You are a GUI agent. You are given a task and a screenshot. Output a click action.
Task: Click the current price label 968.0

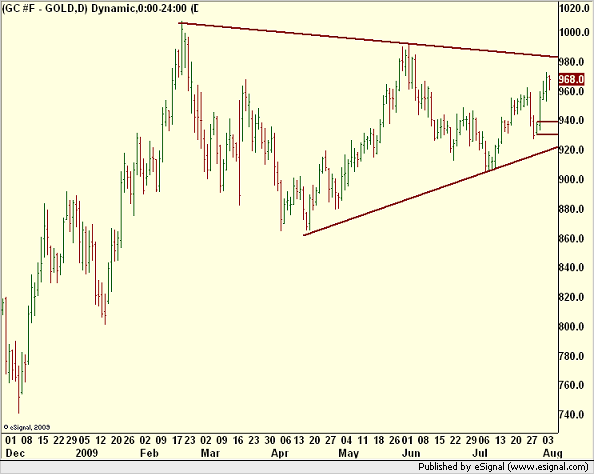(572, 79)
